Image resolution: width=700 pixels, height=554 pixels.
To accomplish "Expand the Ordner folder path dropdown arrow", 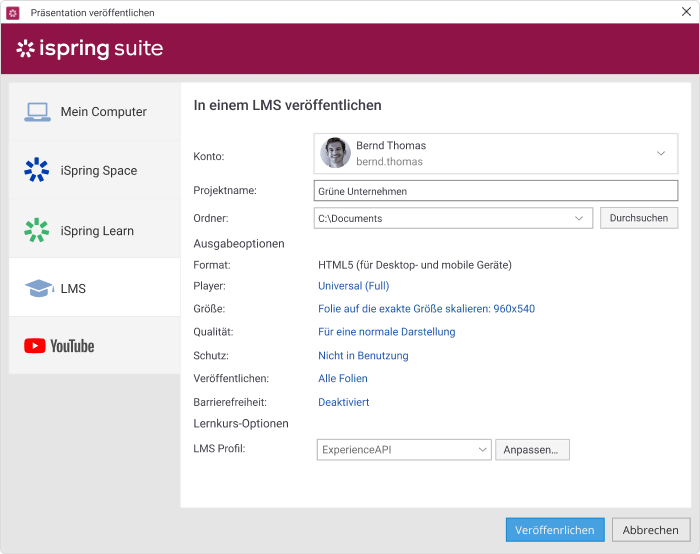I will click(x=579, y=218).
